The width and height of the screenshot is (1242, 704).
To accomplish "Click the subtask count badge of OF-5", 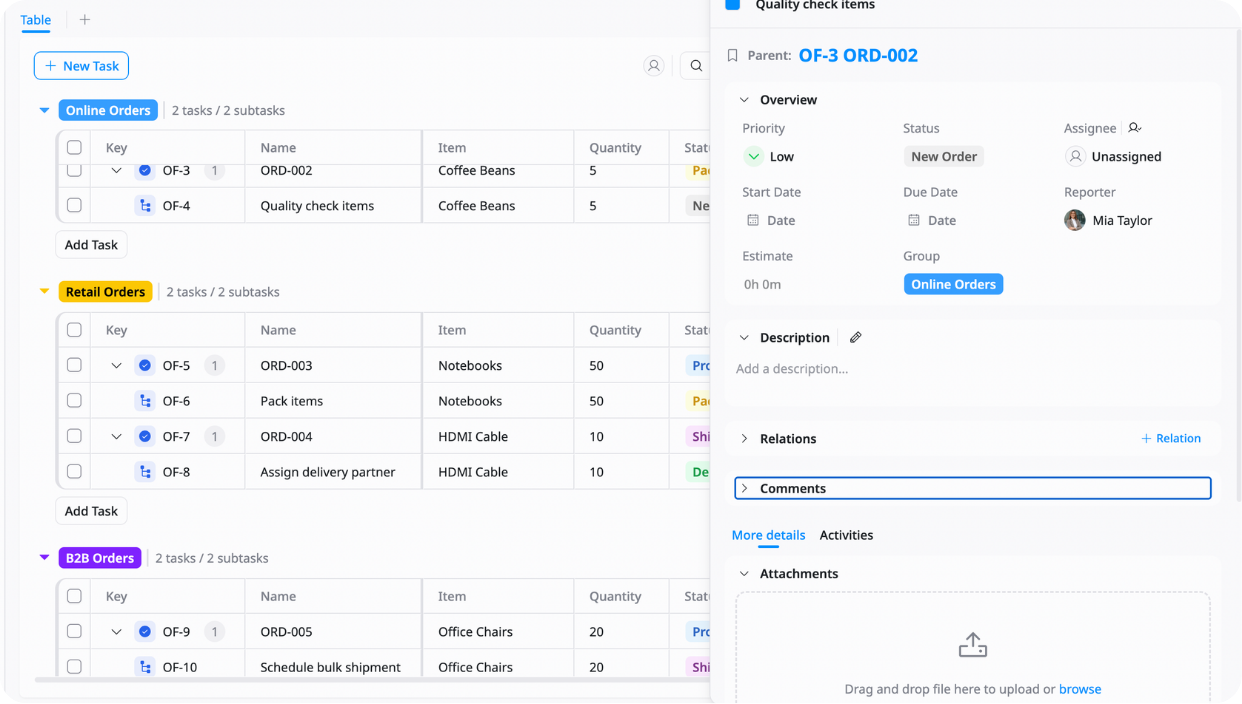I will (x=214, y=366).
